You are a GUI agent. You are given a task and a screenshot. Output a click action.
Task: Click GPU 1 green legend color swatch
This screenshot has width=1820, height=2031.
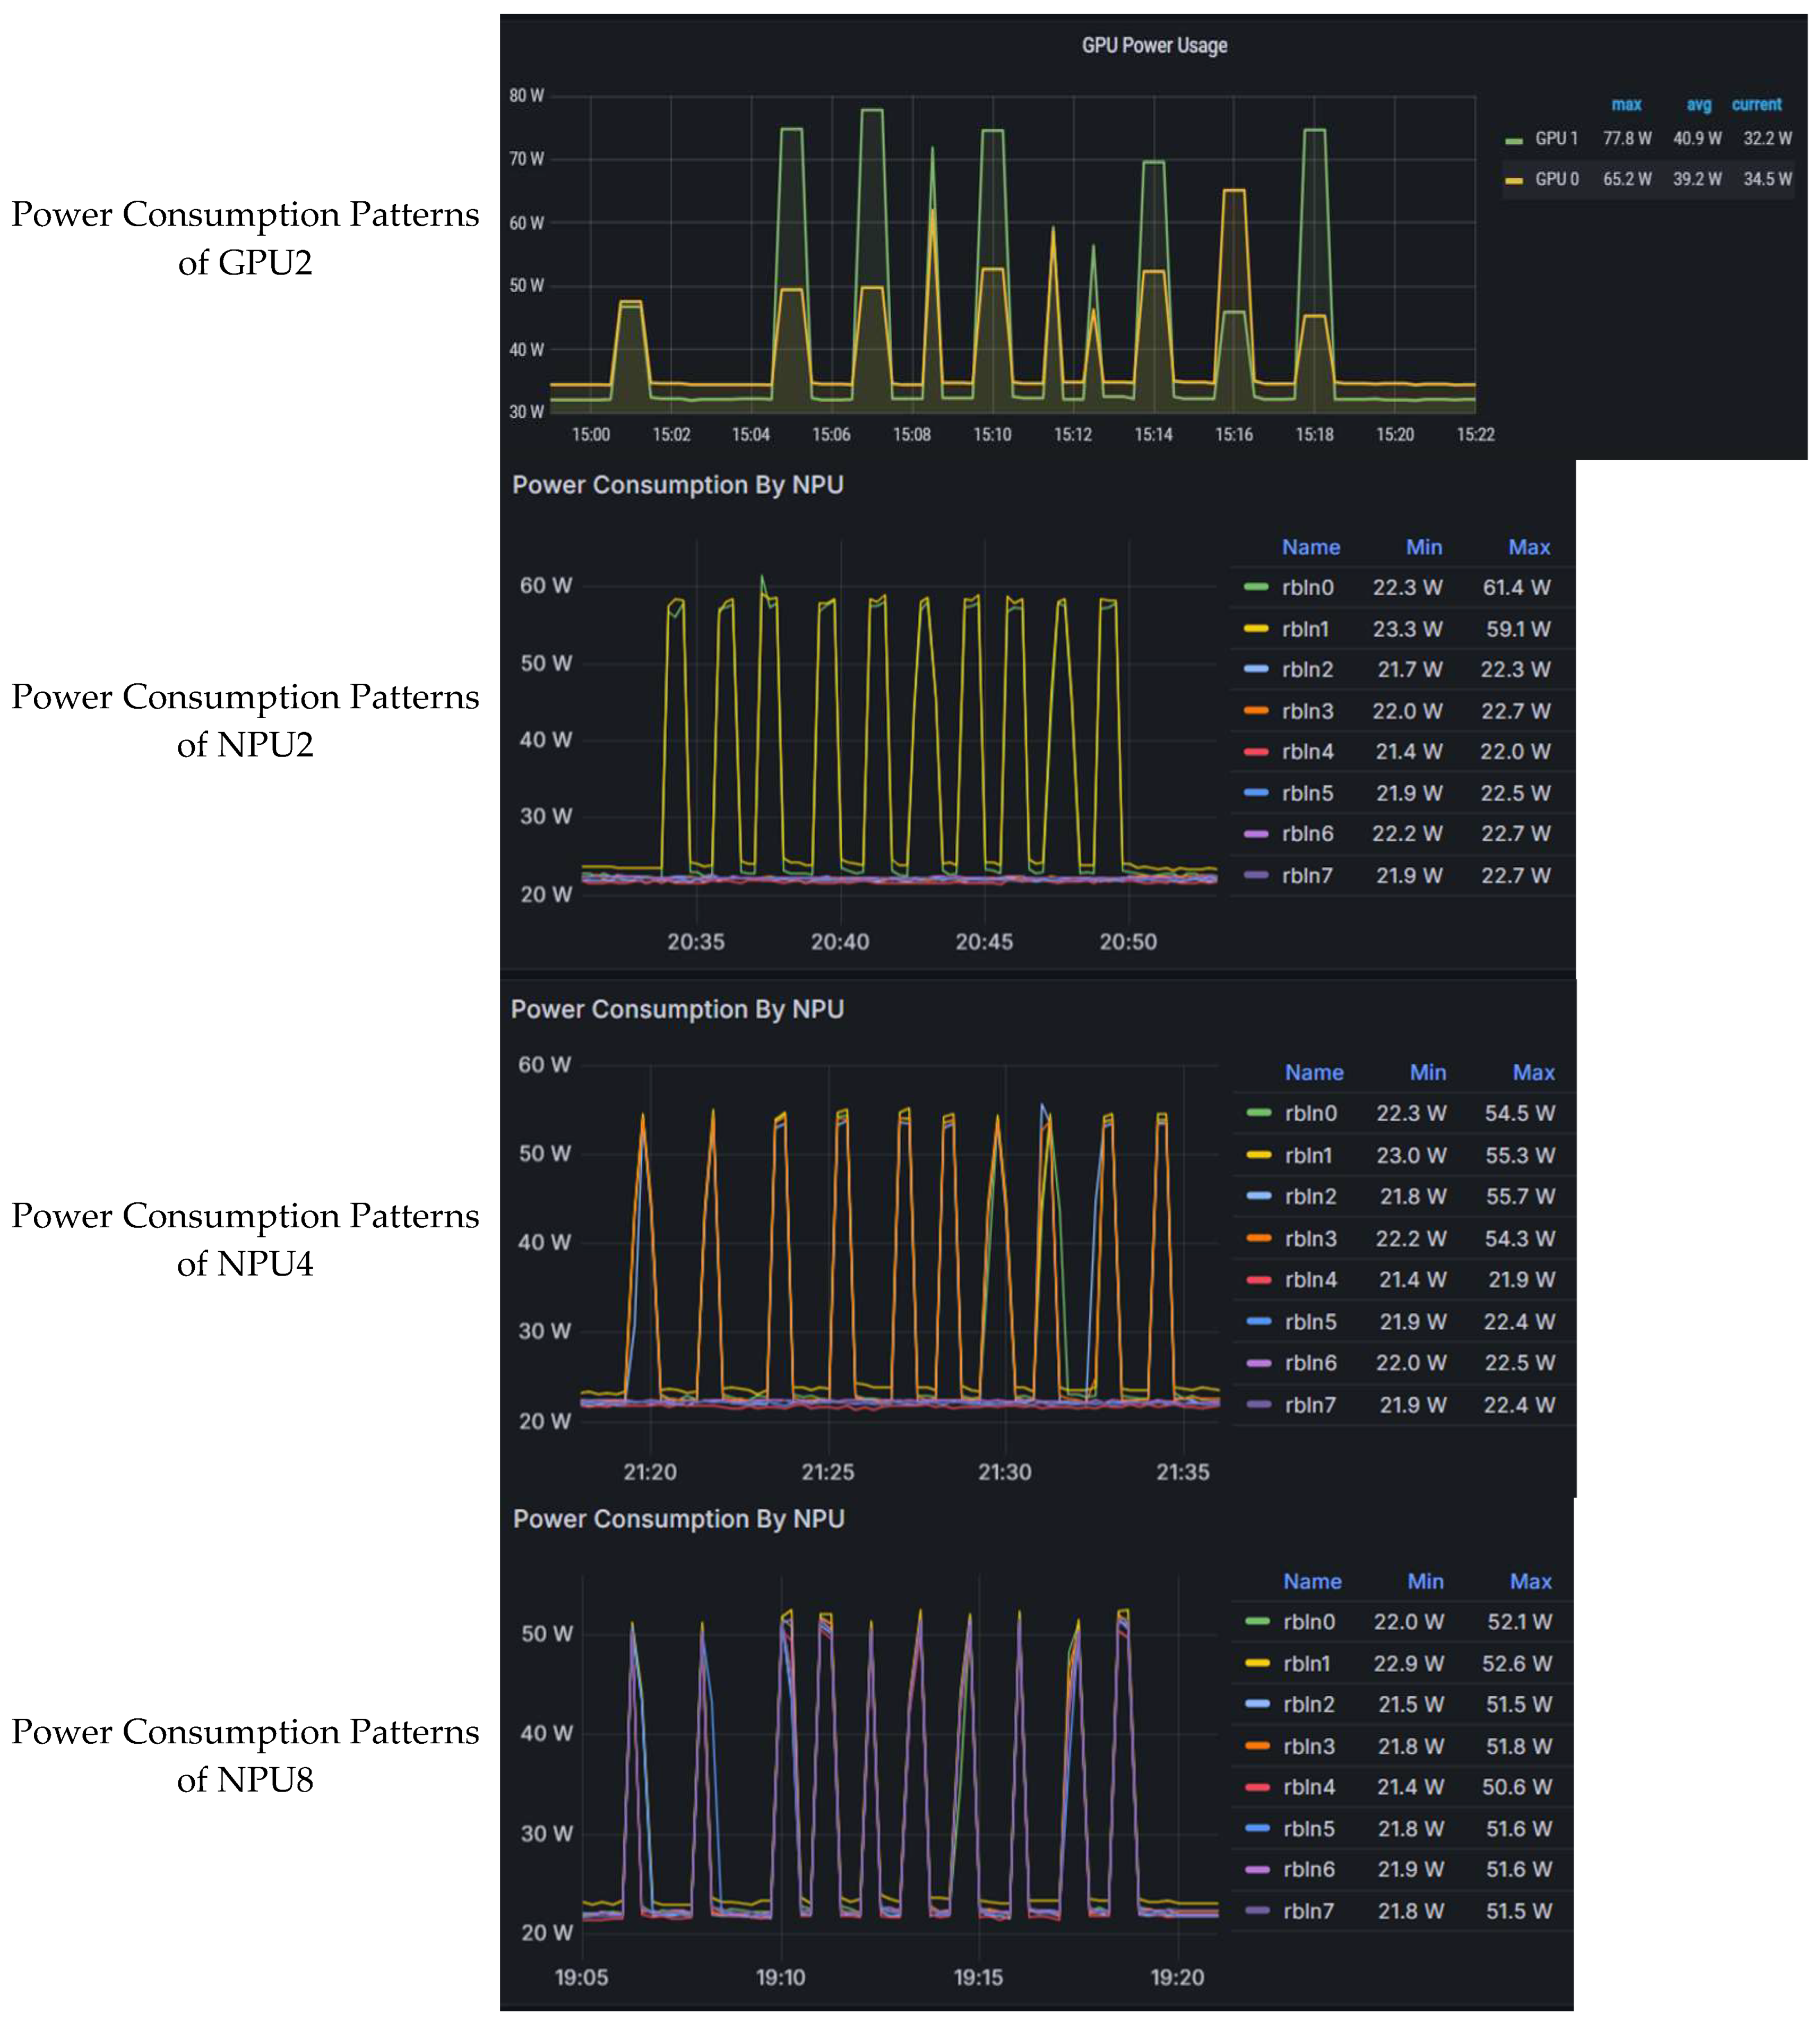point(1513,140)
